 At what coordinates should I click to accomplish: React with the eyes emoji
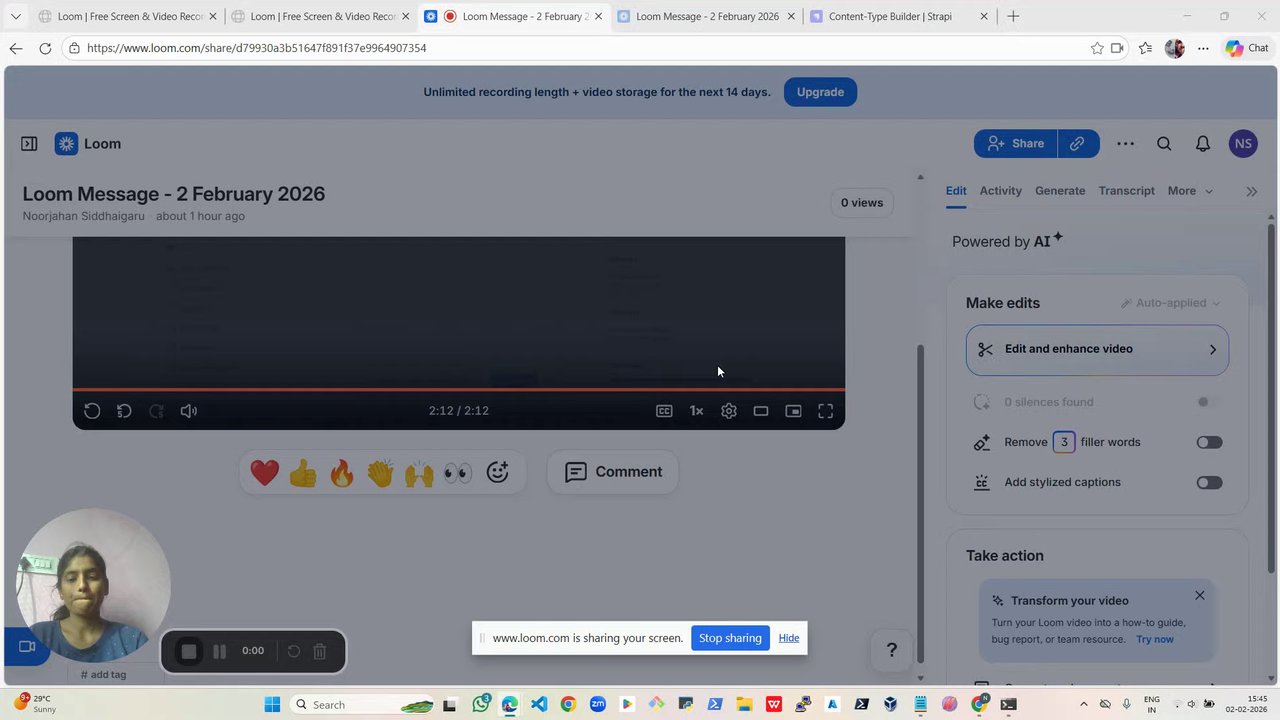(458, 472)
